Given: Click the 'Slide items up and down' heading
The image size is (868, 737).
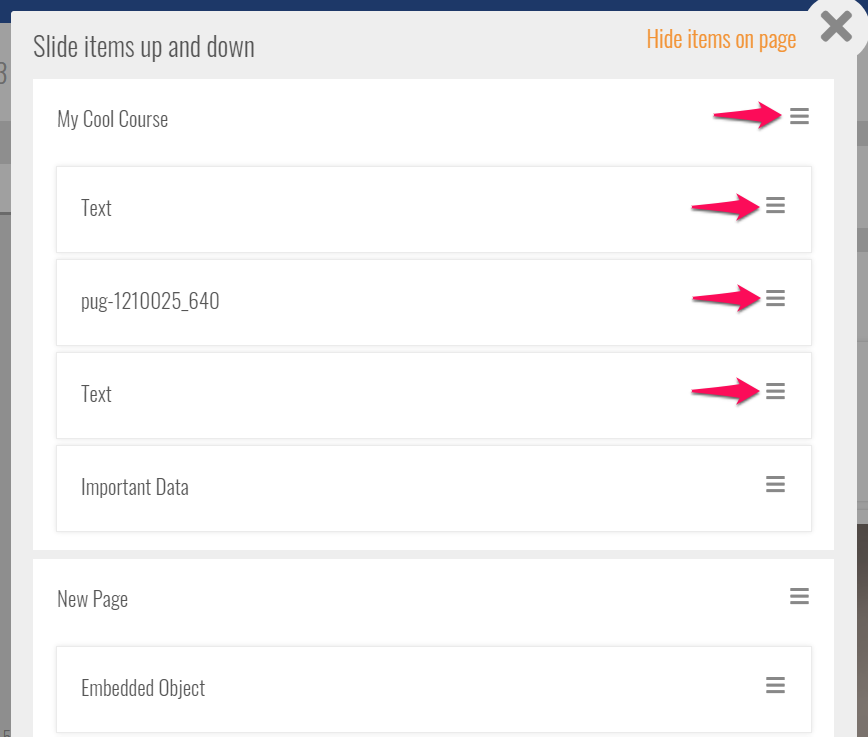Looking at the screenshot, I should (144, 46).
